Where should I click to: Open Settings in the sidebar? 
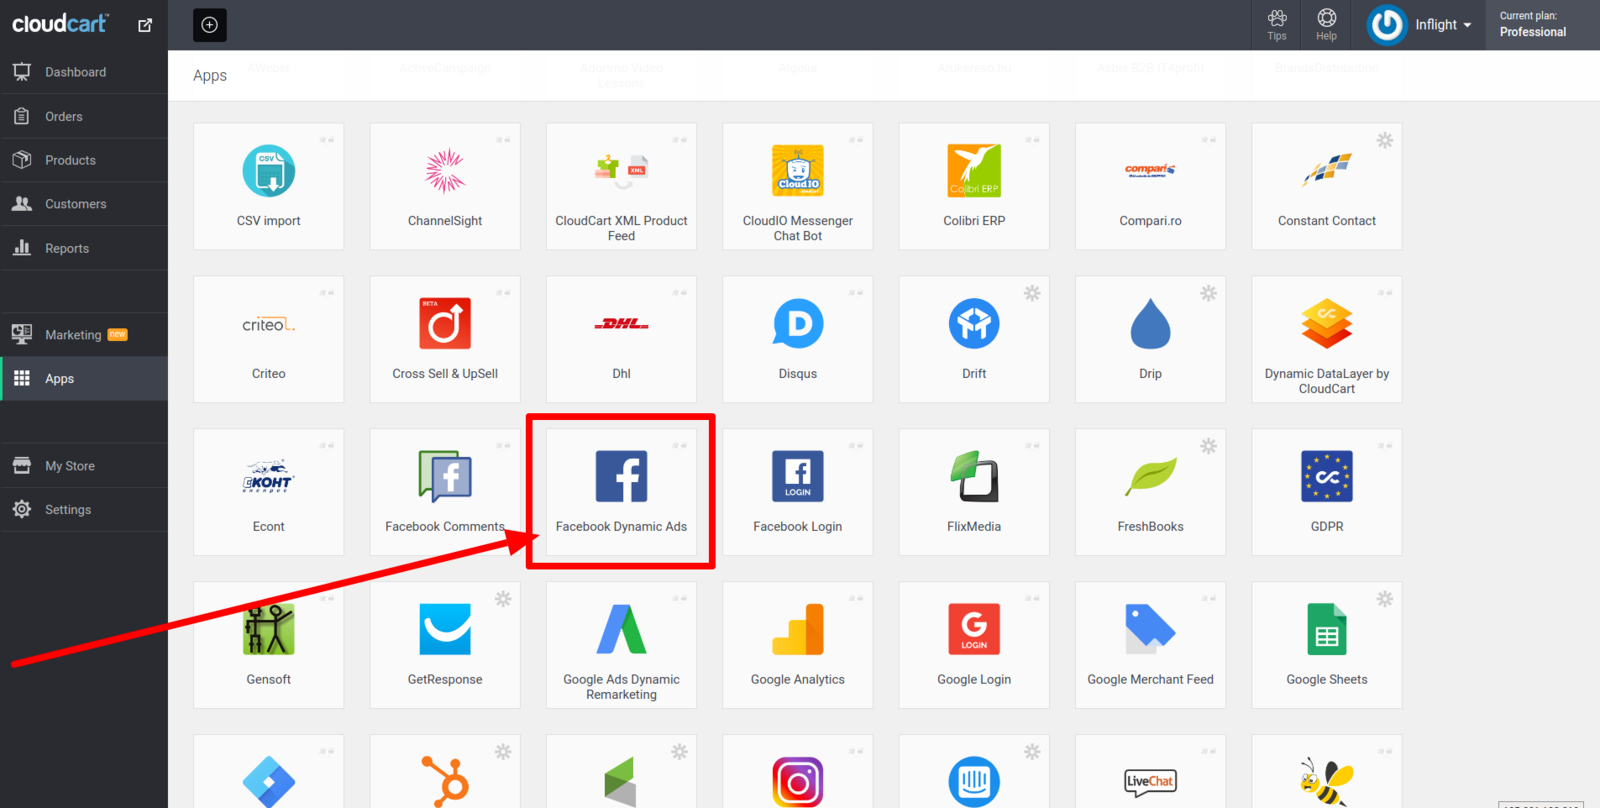click(x=84, y=510)
